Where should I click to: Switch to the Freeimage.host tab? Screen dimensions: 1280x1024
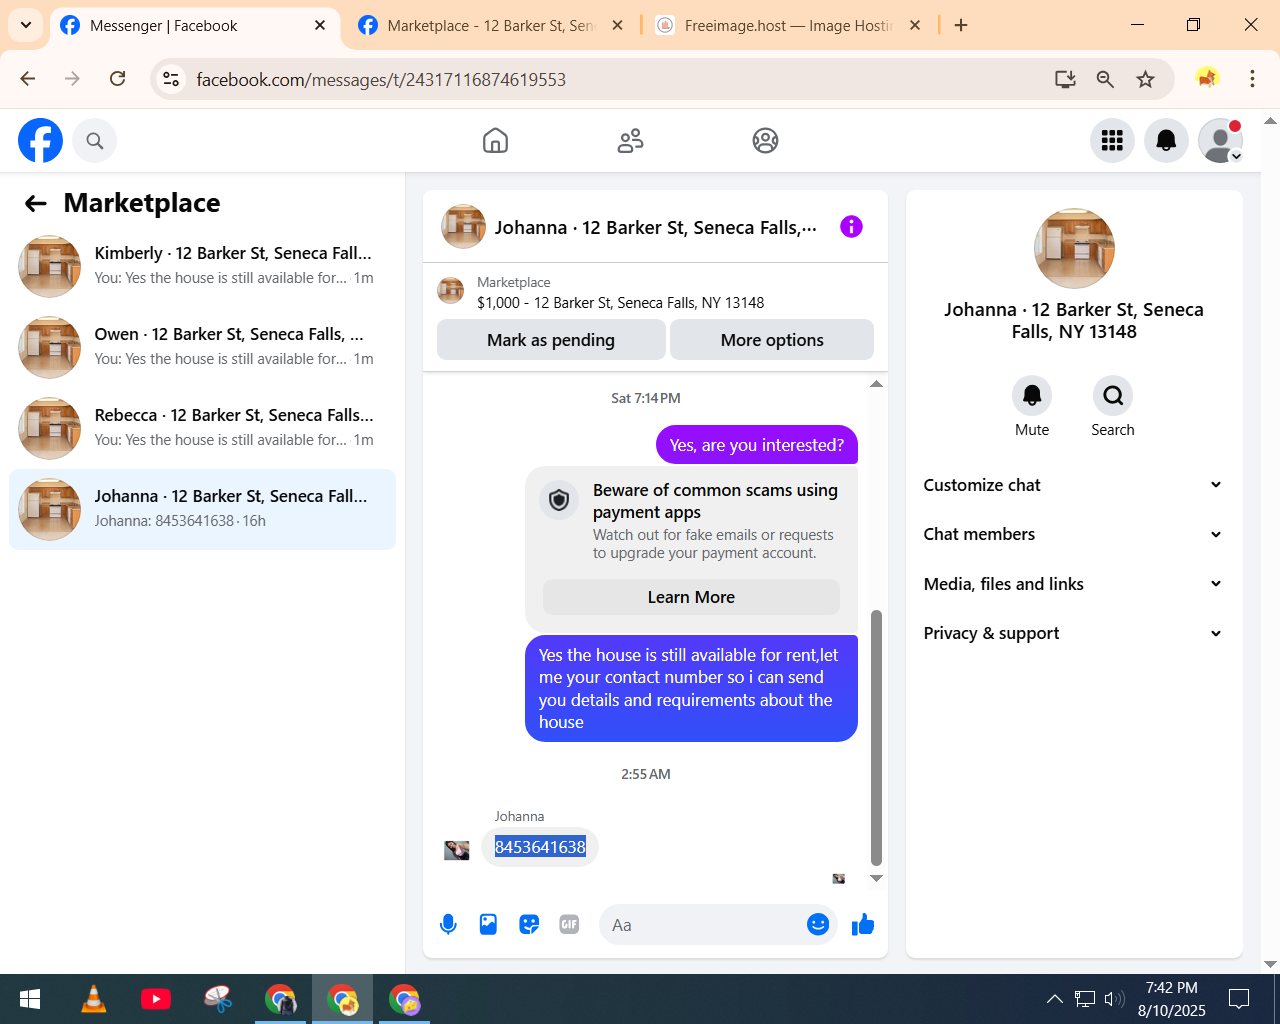[x=788, y=26]
